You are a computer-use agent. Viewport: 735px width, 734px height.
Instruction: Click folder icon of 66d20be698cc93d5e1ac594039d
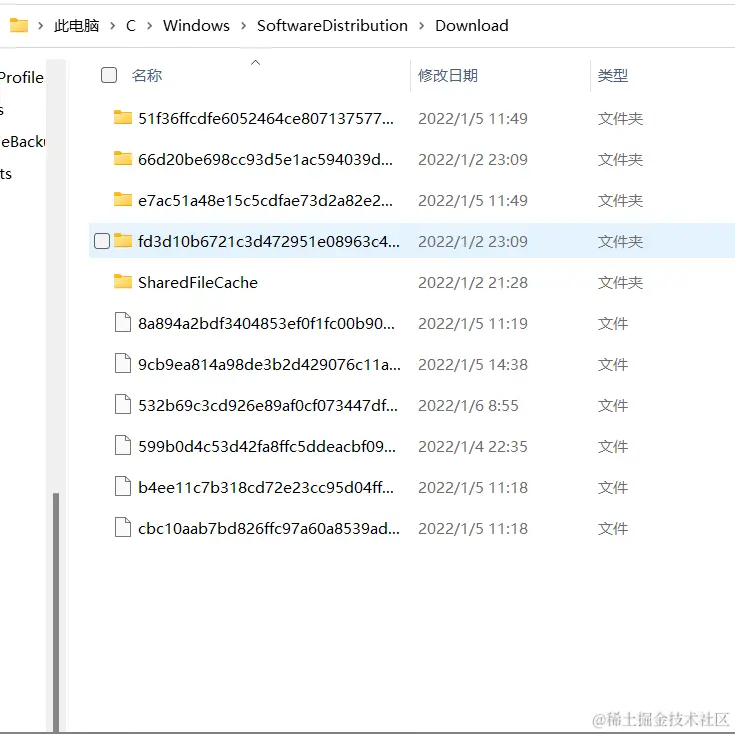(123, 158)
